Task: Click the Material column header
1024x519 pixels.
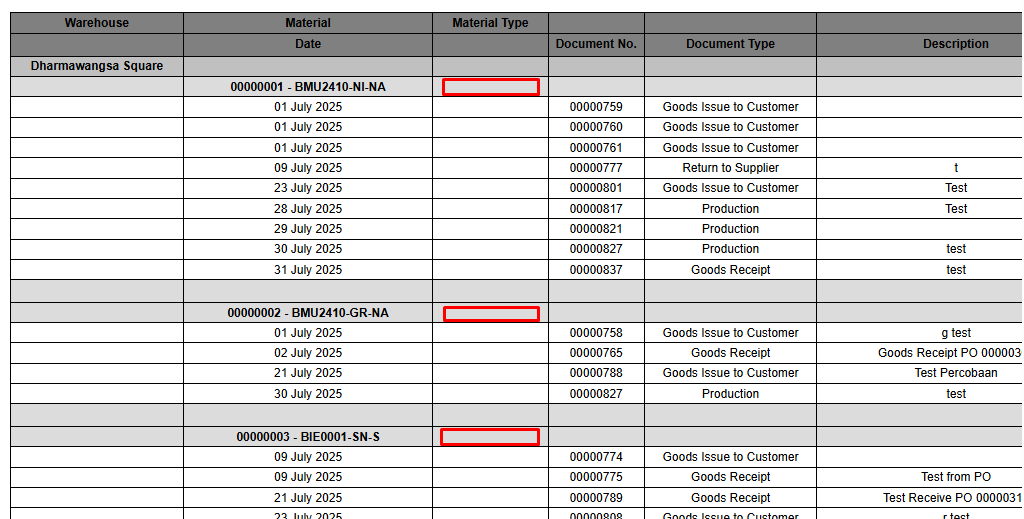Action: (x=308, y=23)
